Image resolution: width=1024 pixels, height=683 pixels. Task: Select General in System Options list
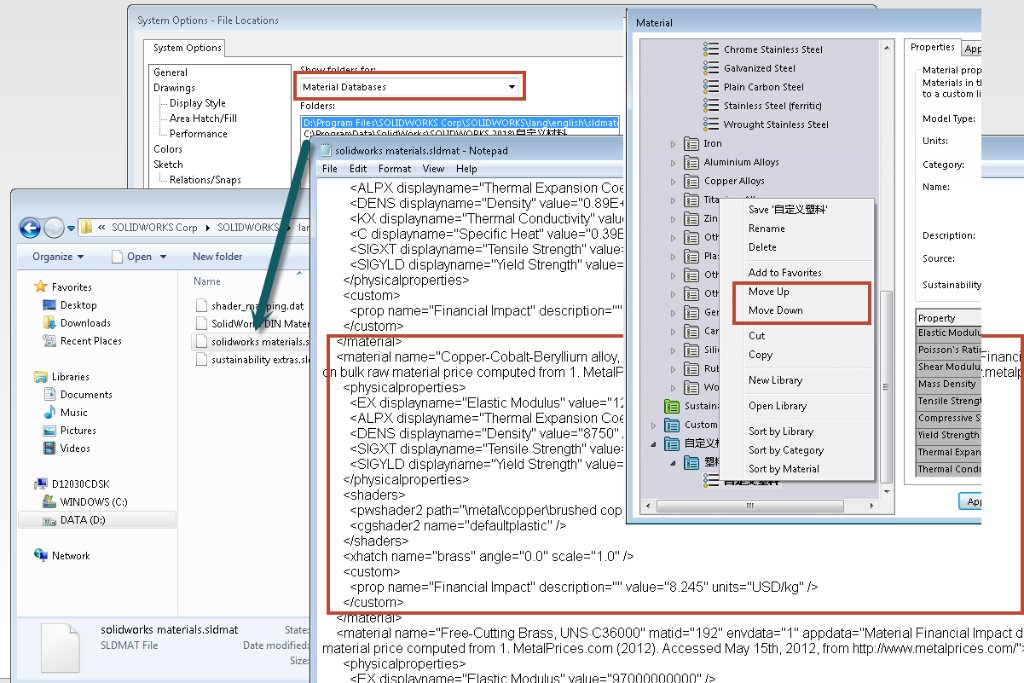point(170,72)
